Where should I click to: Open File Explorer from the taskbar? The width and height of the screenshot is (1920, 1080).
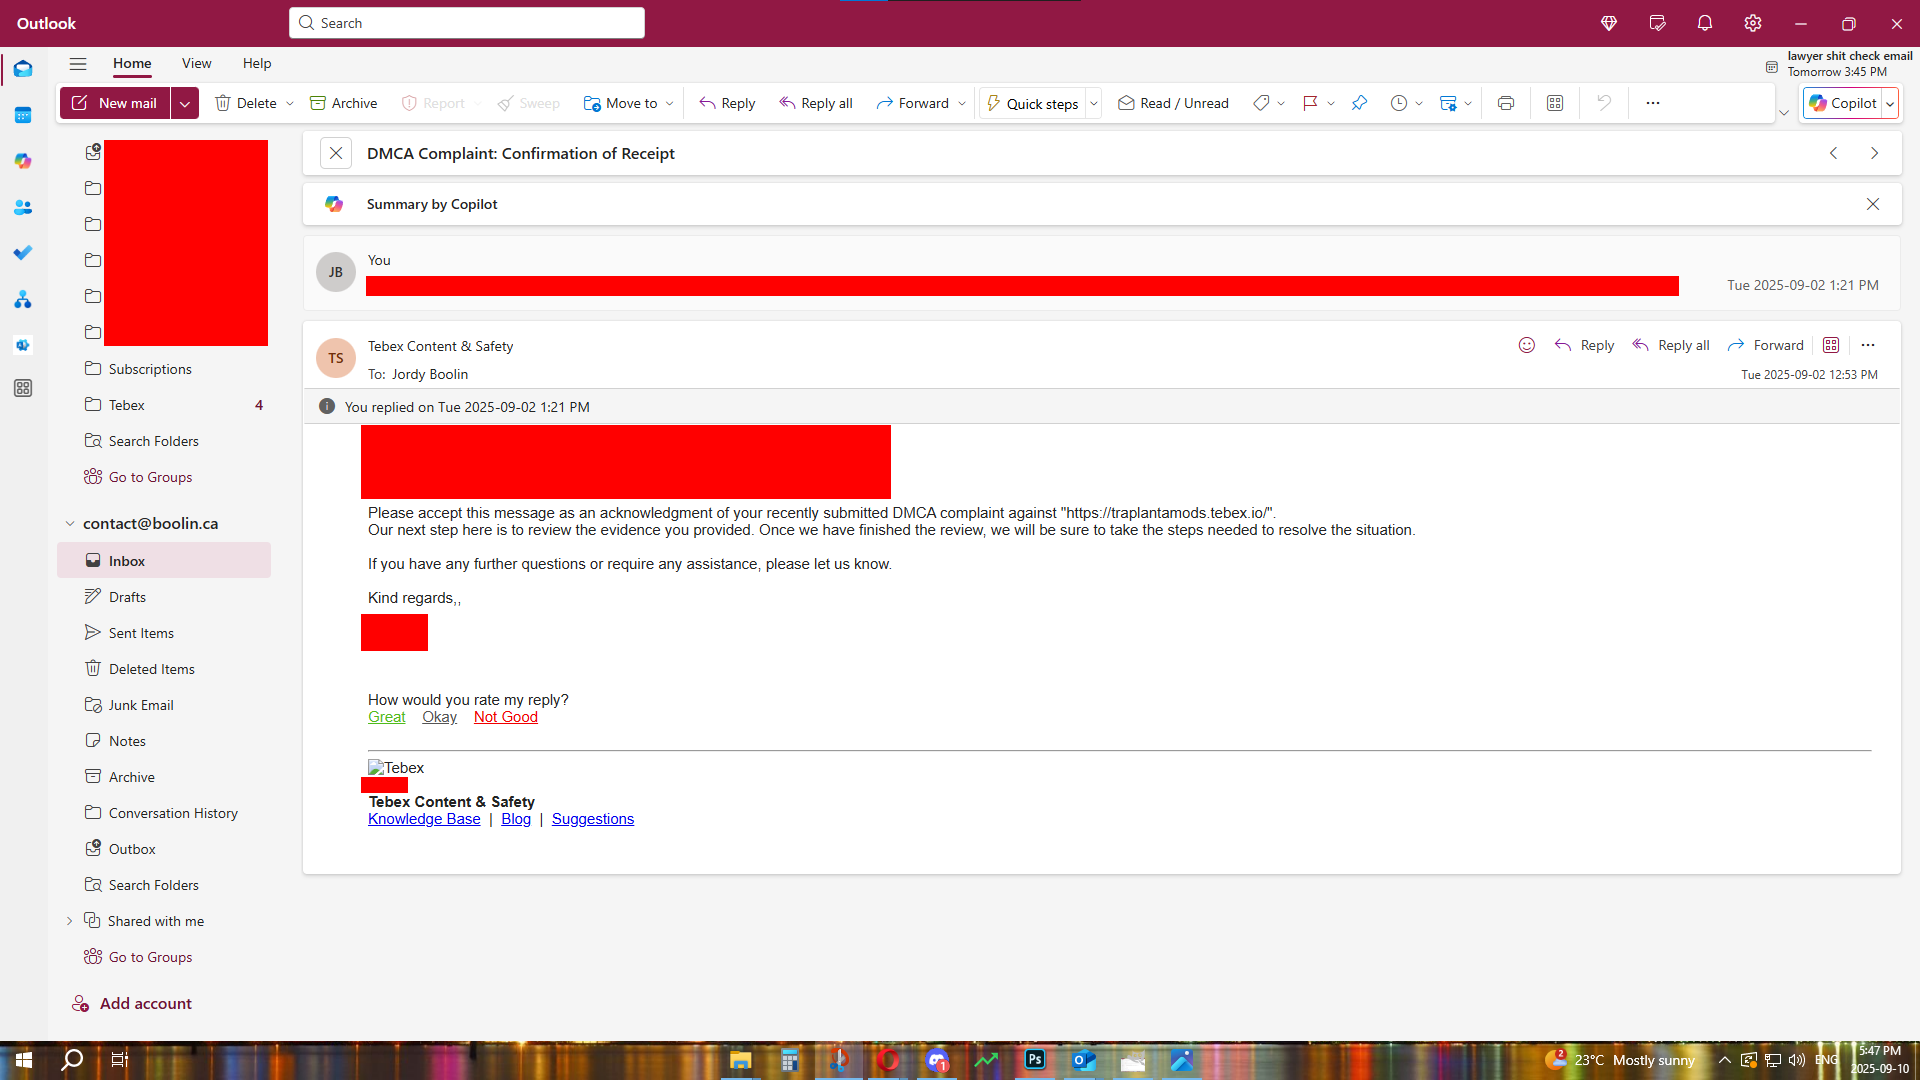click(x=741, y=1060)
